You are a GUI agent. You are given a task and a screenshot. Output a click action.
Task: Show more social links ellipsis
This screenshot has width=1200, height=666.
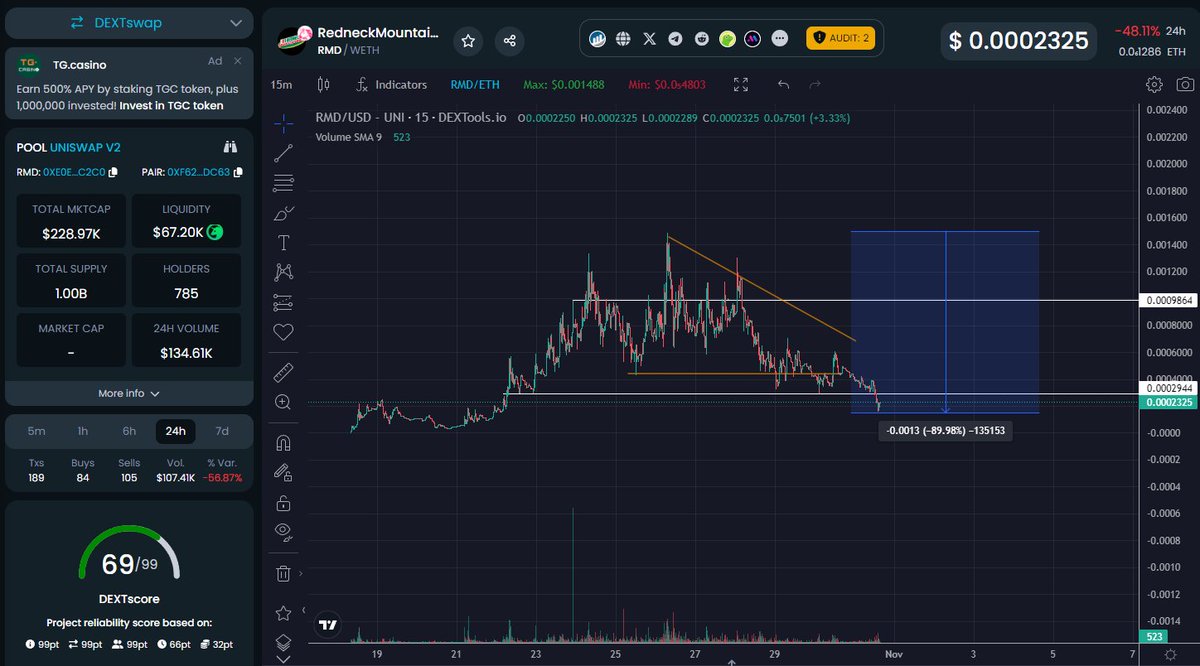pyautogui.click(x=780, y=39)
